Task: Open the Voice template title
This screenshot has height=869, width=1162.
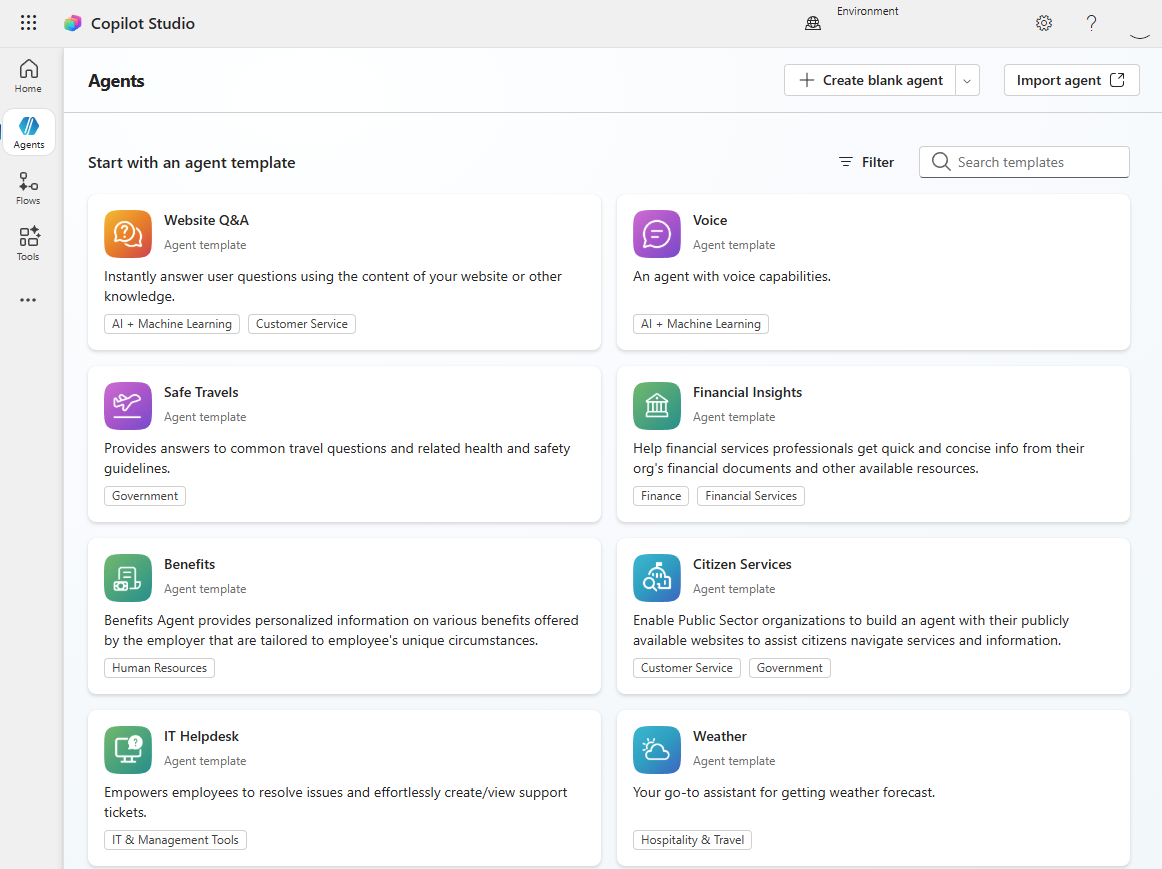Action: pos(710,220)
